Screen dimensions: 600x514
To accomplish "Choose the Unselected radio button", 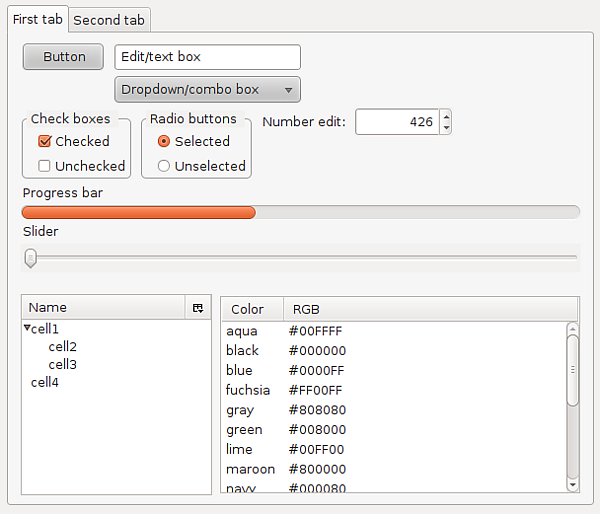I will click(164, 166).
